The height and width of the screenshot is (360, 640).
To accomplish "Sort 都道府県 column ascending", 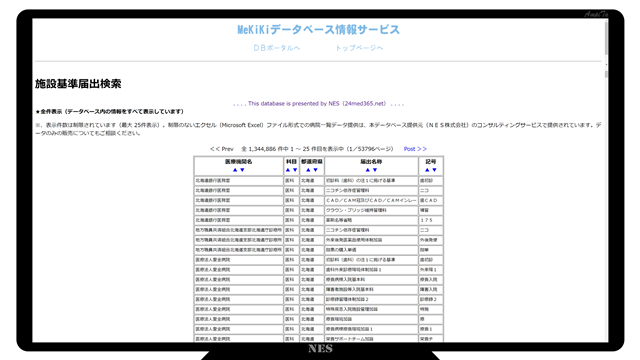I will pyautogui.click(x=308, y=170).
